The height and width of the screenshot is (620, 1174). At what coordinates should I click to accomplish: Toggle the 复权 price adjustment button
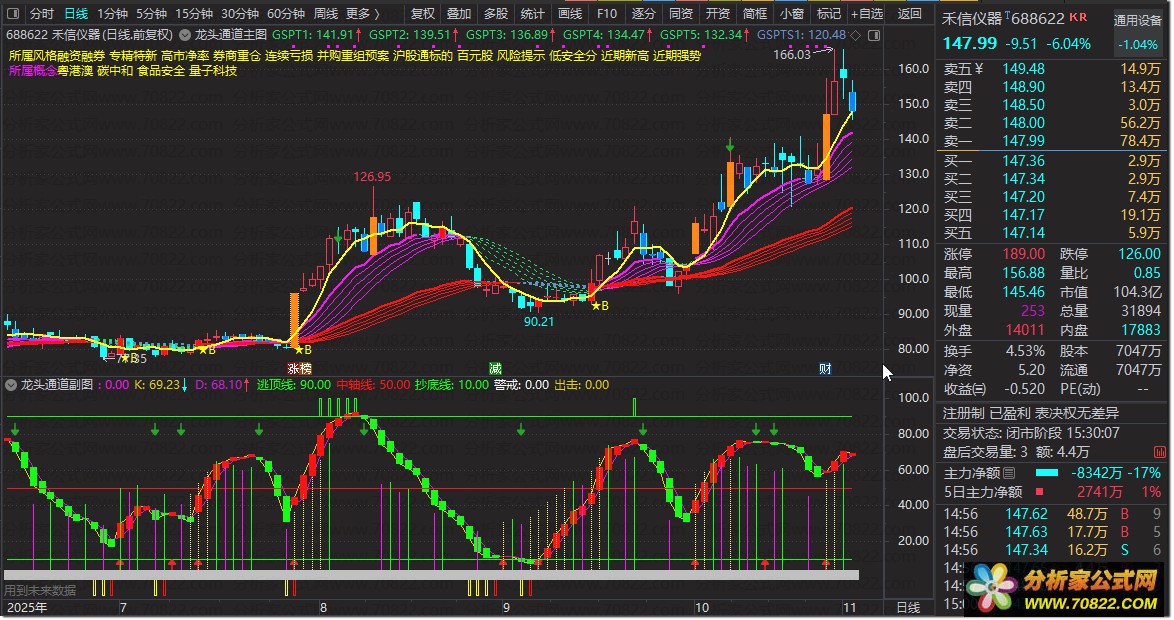point(423,14)
